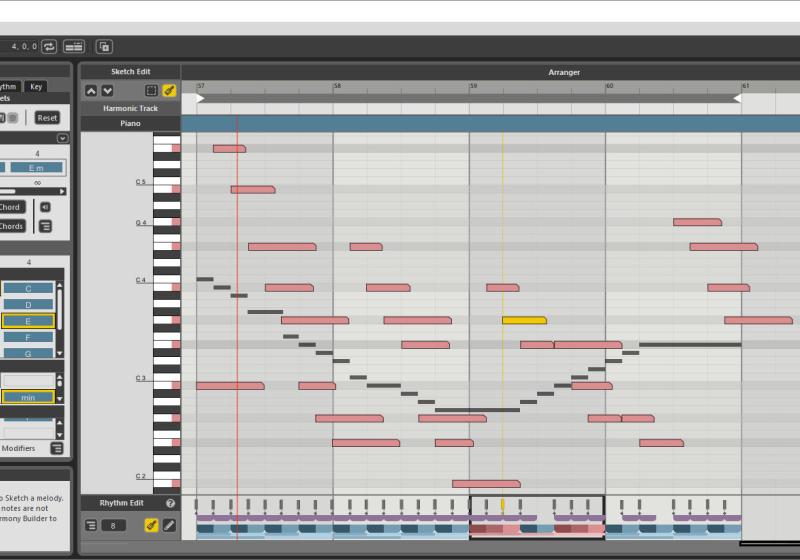
Task: Click the yellow rhythm marker in Rhythm Edit
Action: pyautogui.click(x=503, y=505)
